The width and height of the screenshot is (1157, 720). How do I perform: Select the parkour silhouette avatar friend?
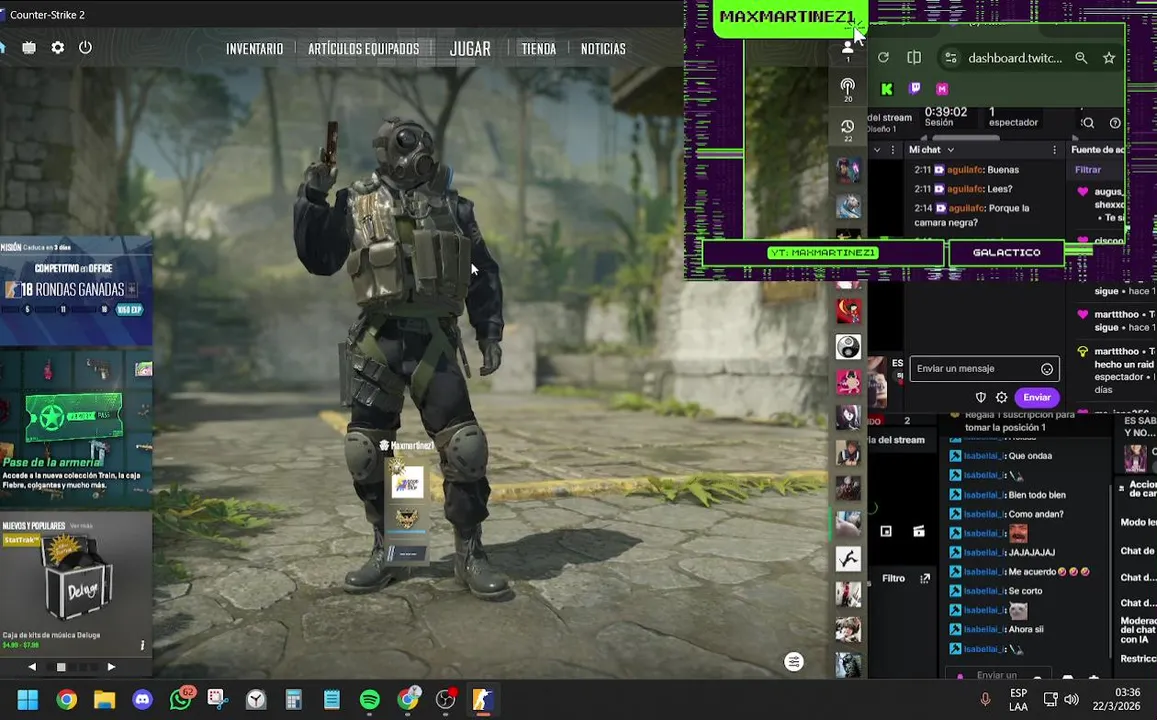848,559
